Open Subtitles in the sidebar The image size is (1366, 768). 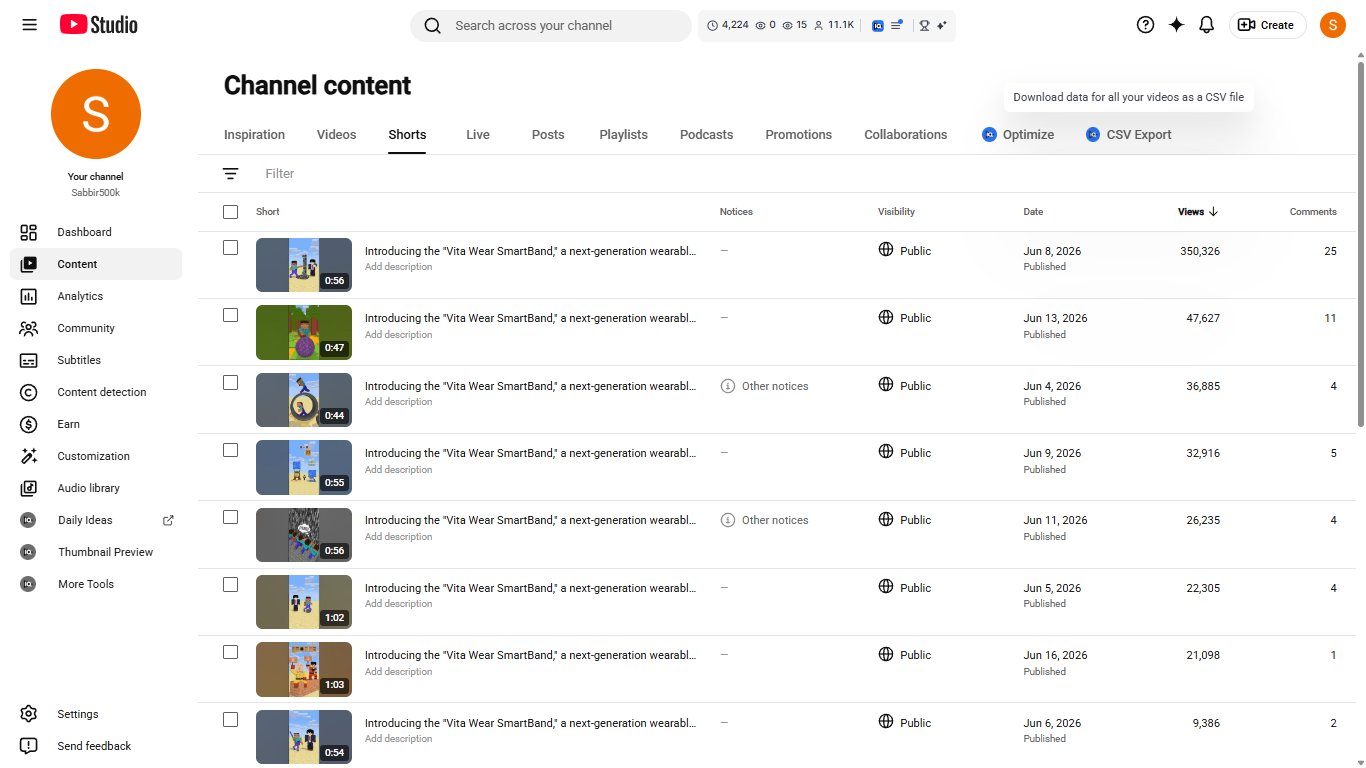pyautogui.click(x=96, y=360)
